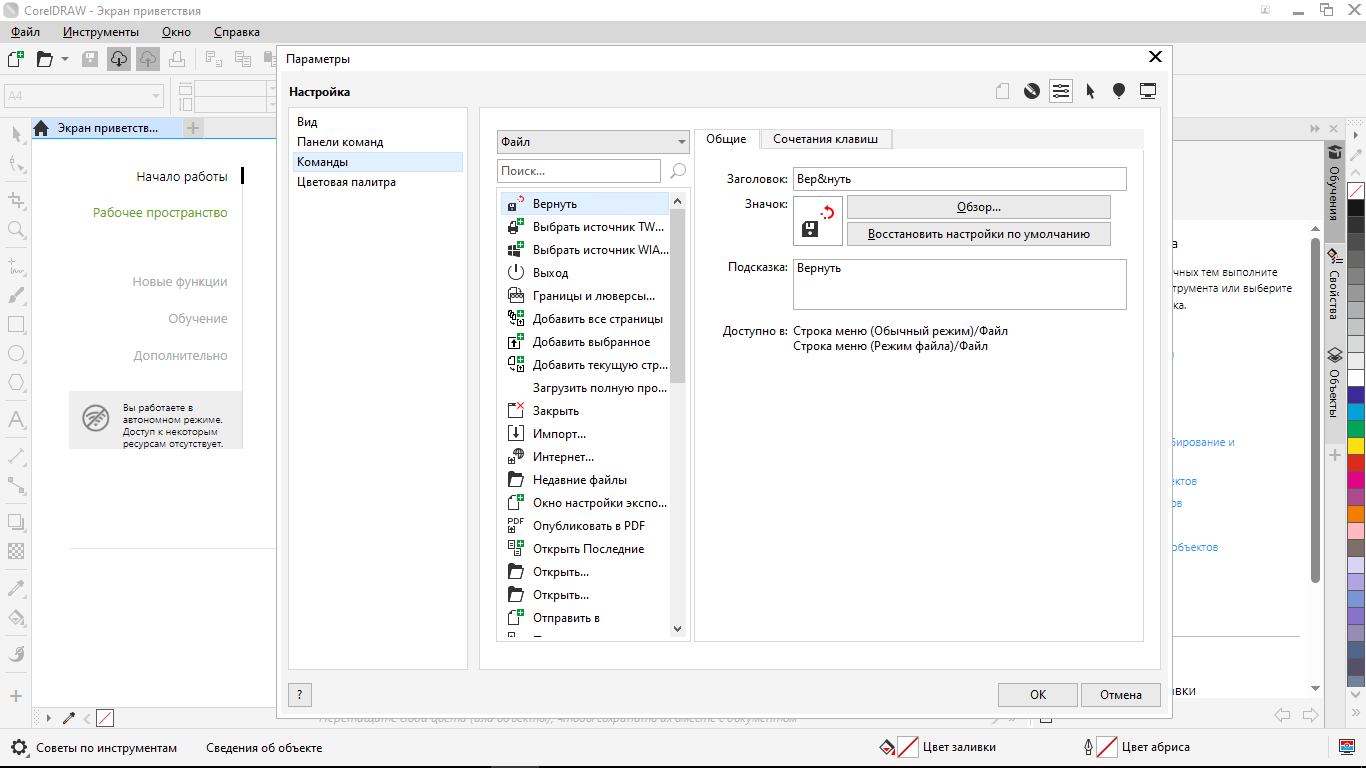This screenshot has width=1366, height=768.
Task: Click the Обзор... button
Action: [x=979, y=207]
